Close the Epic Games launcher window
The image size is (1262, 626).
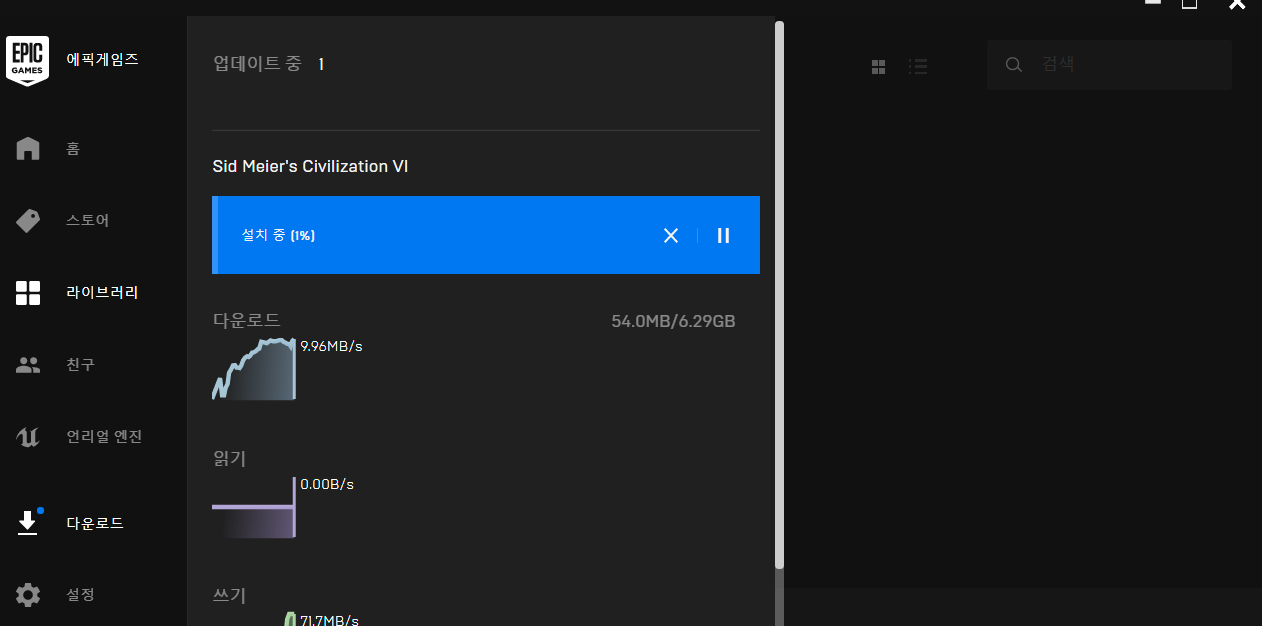pos(1237,4)
